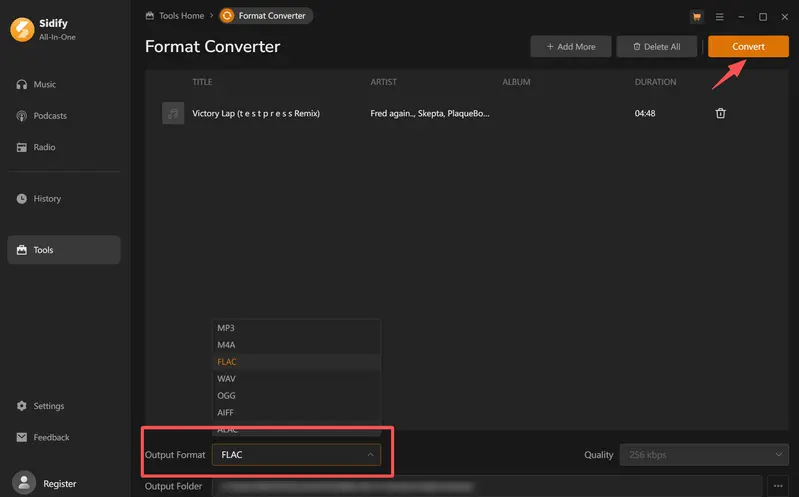Open the Feedback page

tap(64, 437)
